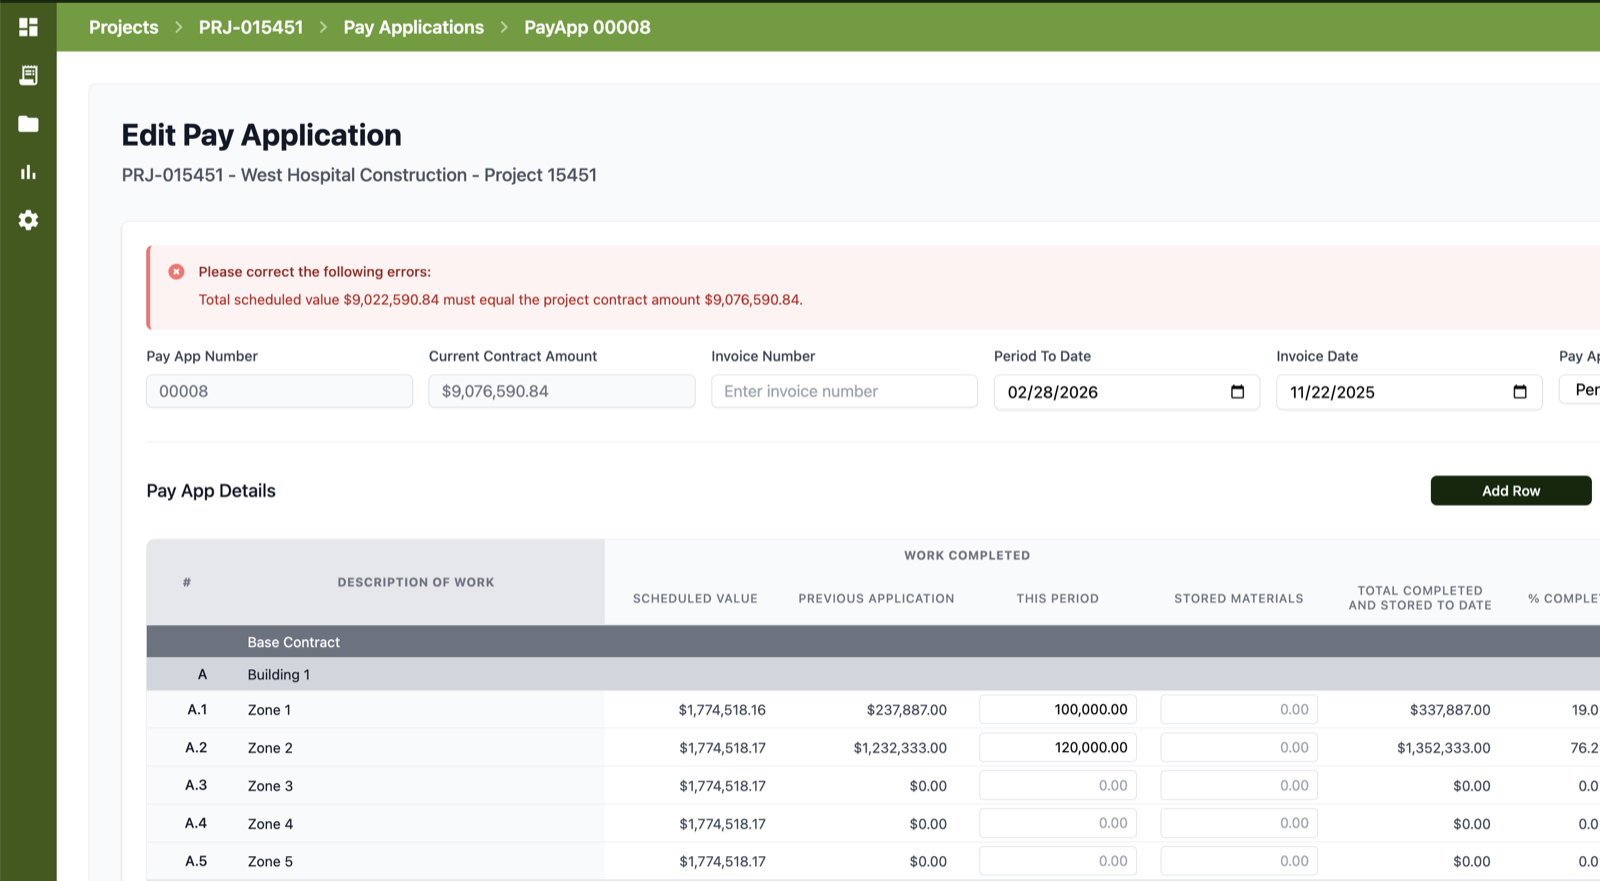The image size is (1600, 881).
Task: Click the Invoice Number input field
Action: tap(844, 391)
